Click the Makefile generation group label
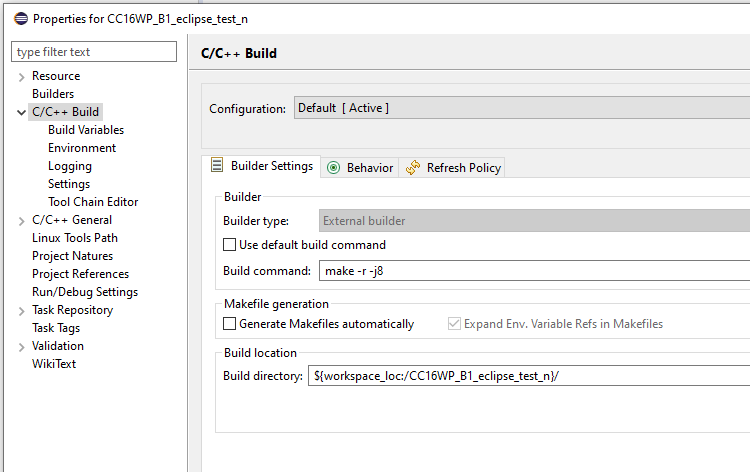The image size is (750, 472). pyautogui.click(x=276, y=304)
